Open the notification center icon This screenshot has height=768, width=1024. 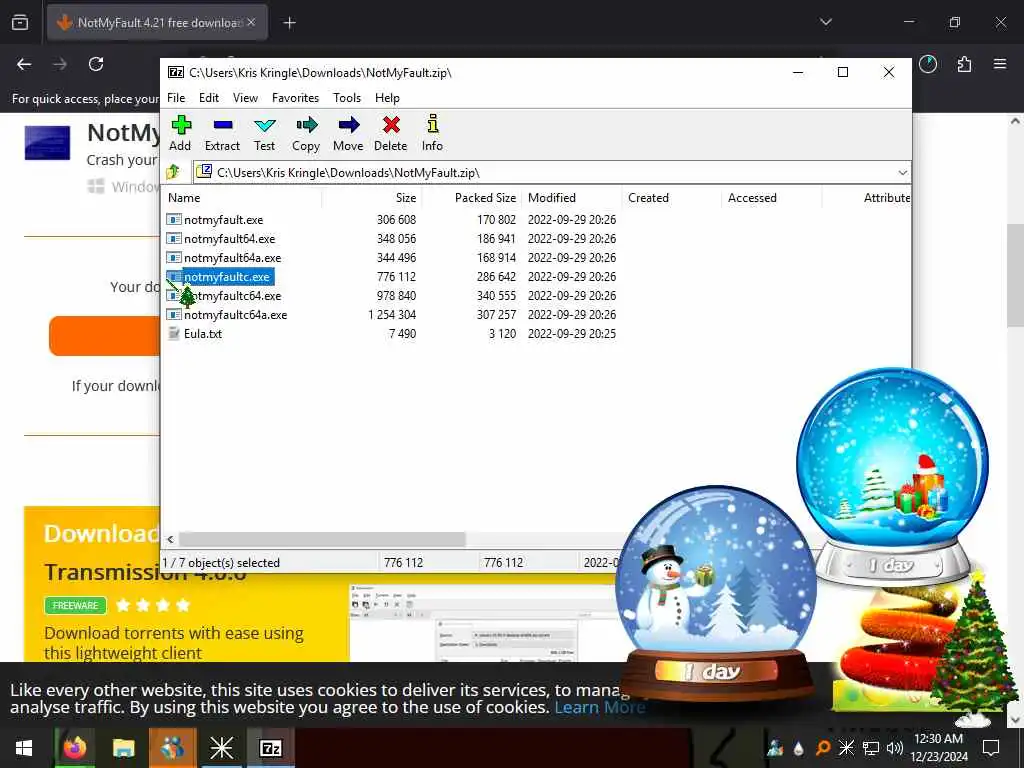pyautogui.click(x=991, y=748)
